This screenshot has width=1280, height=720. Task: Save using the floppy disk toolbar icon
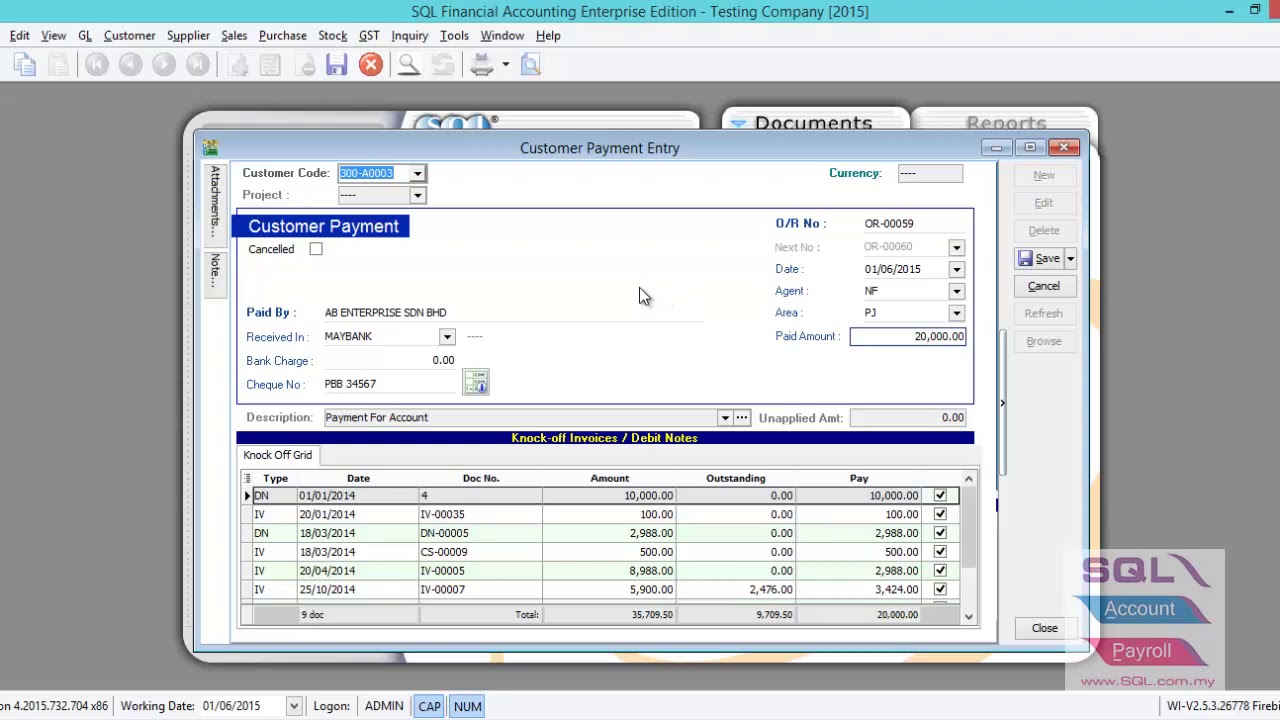(337, 65)
